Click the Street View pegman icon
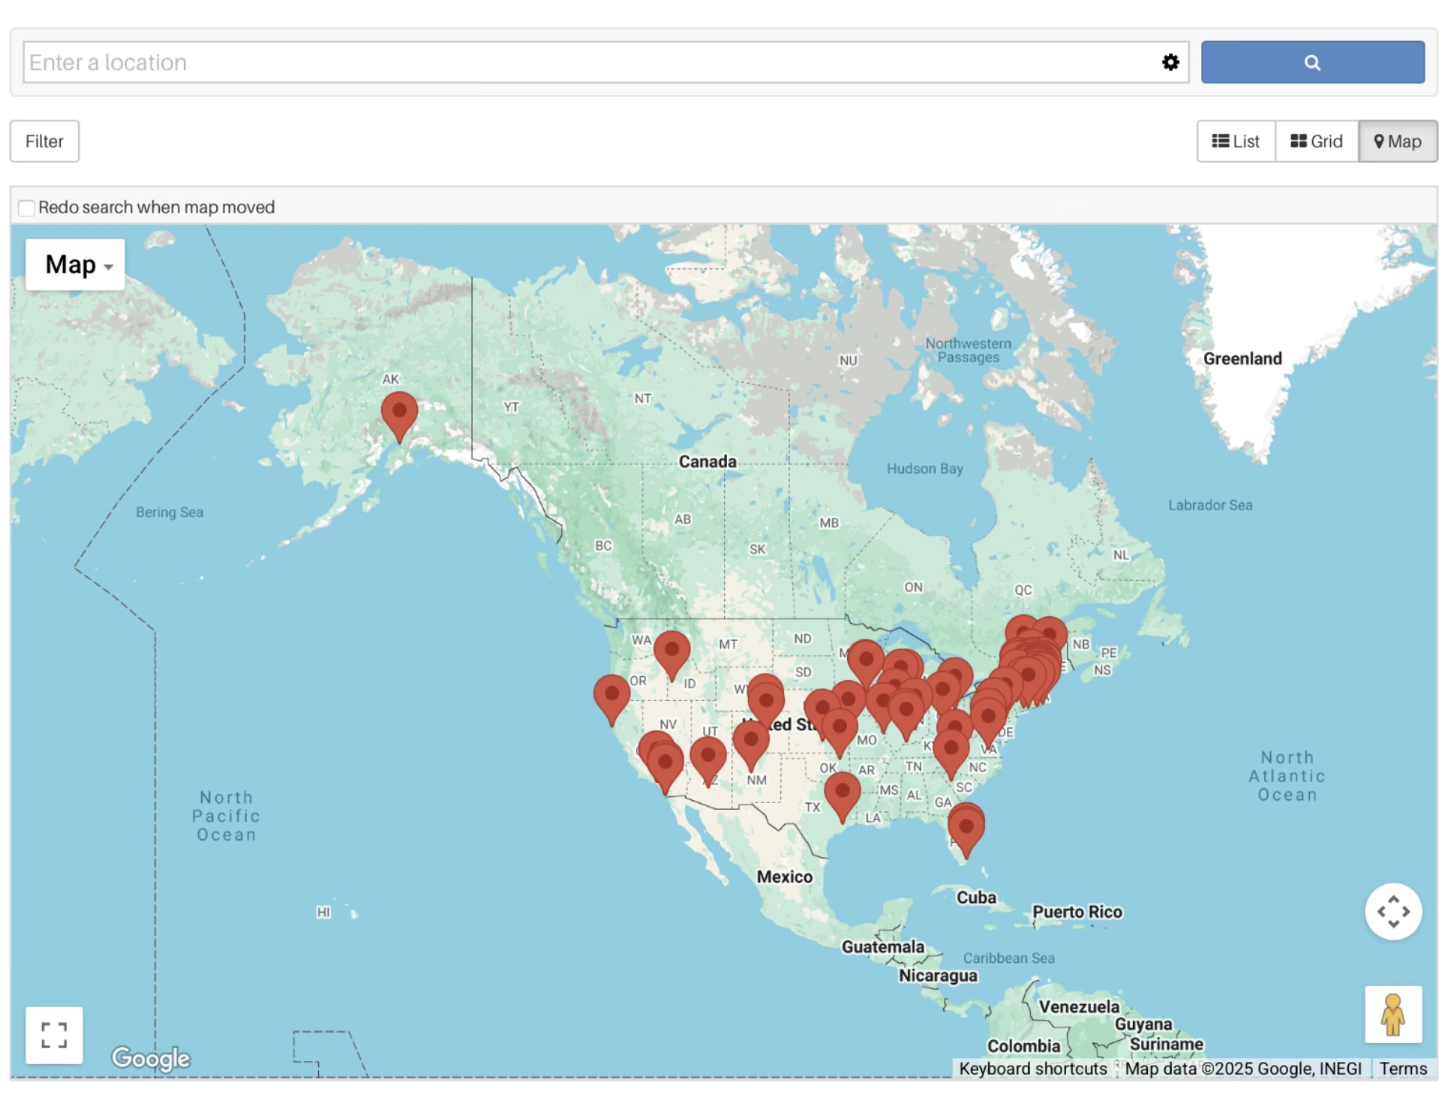The width and height of the screenshot is (1448, 1100). 1393,1014
